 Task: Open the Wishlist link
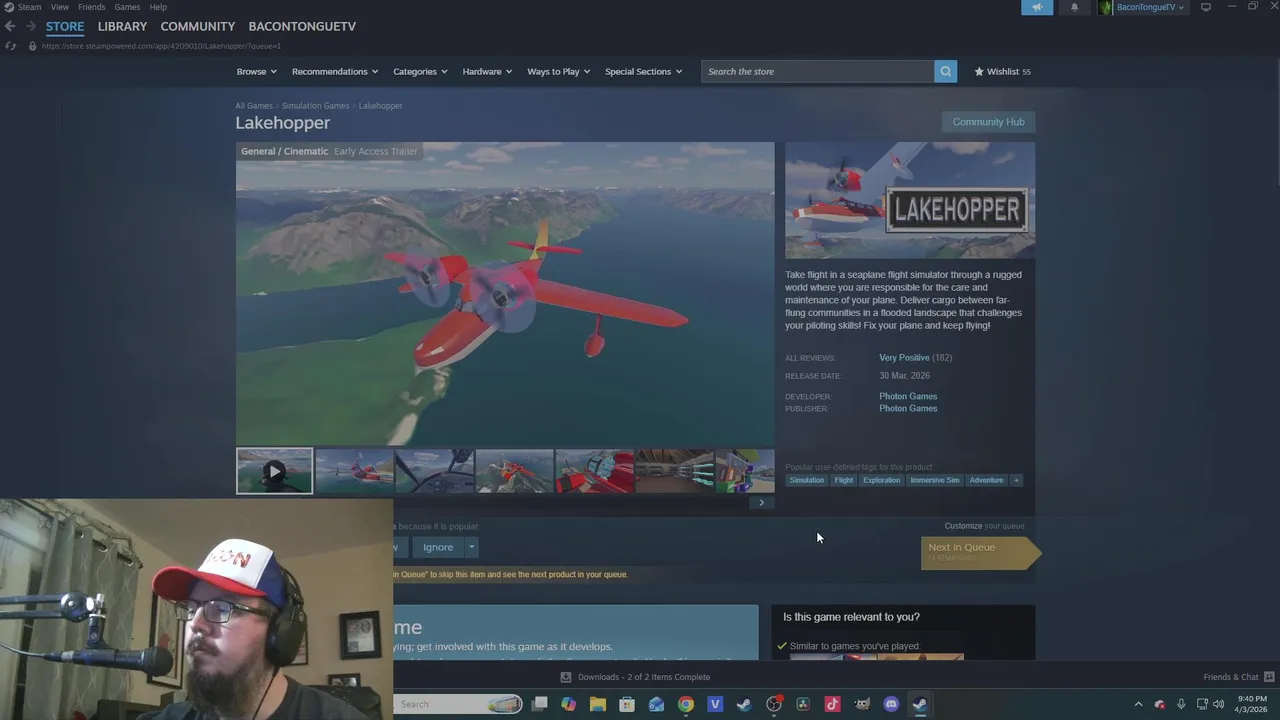pyautogui.click(x=1003, y=71)
